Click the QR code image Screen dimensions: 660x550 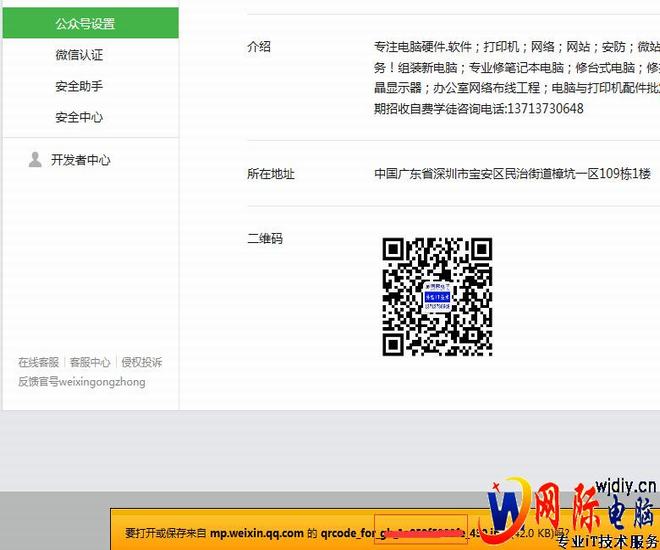tap(438, 297)
